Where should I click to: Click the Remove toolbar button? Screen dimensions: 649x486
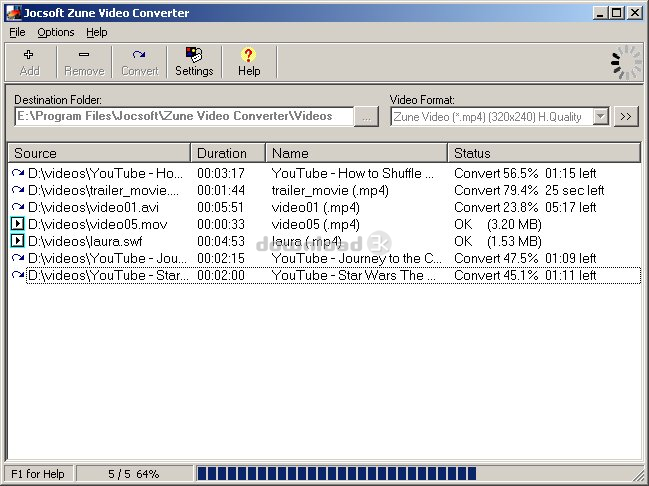pyautogui.click(x=84, y=63)
